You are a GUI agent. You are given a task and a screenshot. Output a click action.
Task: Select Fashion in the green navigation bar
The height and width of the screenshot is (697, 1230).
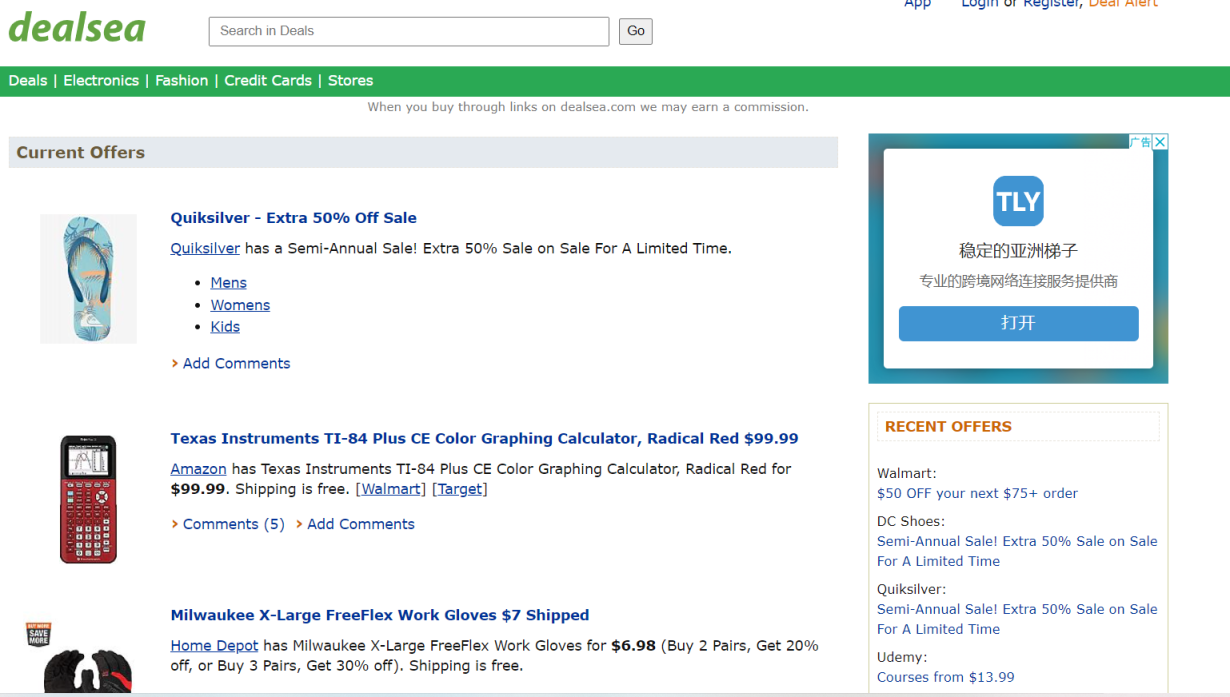(x=181, y=81)
